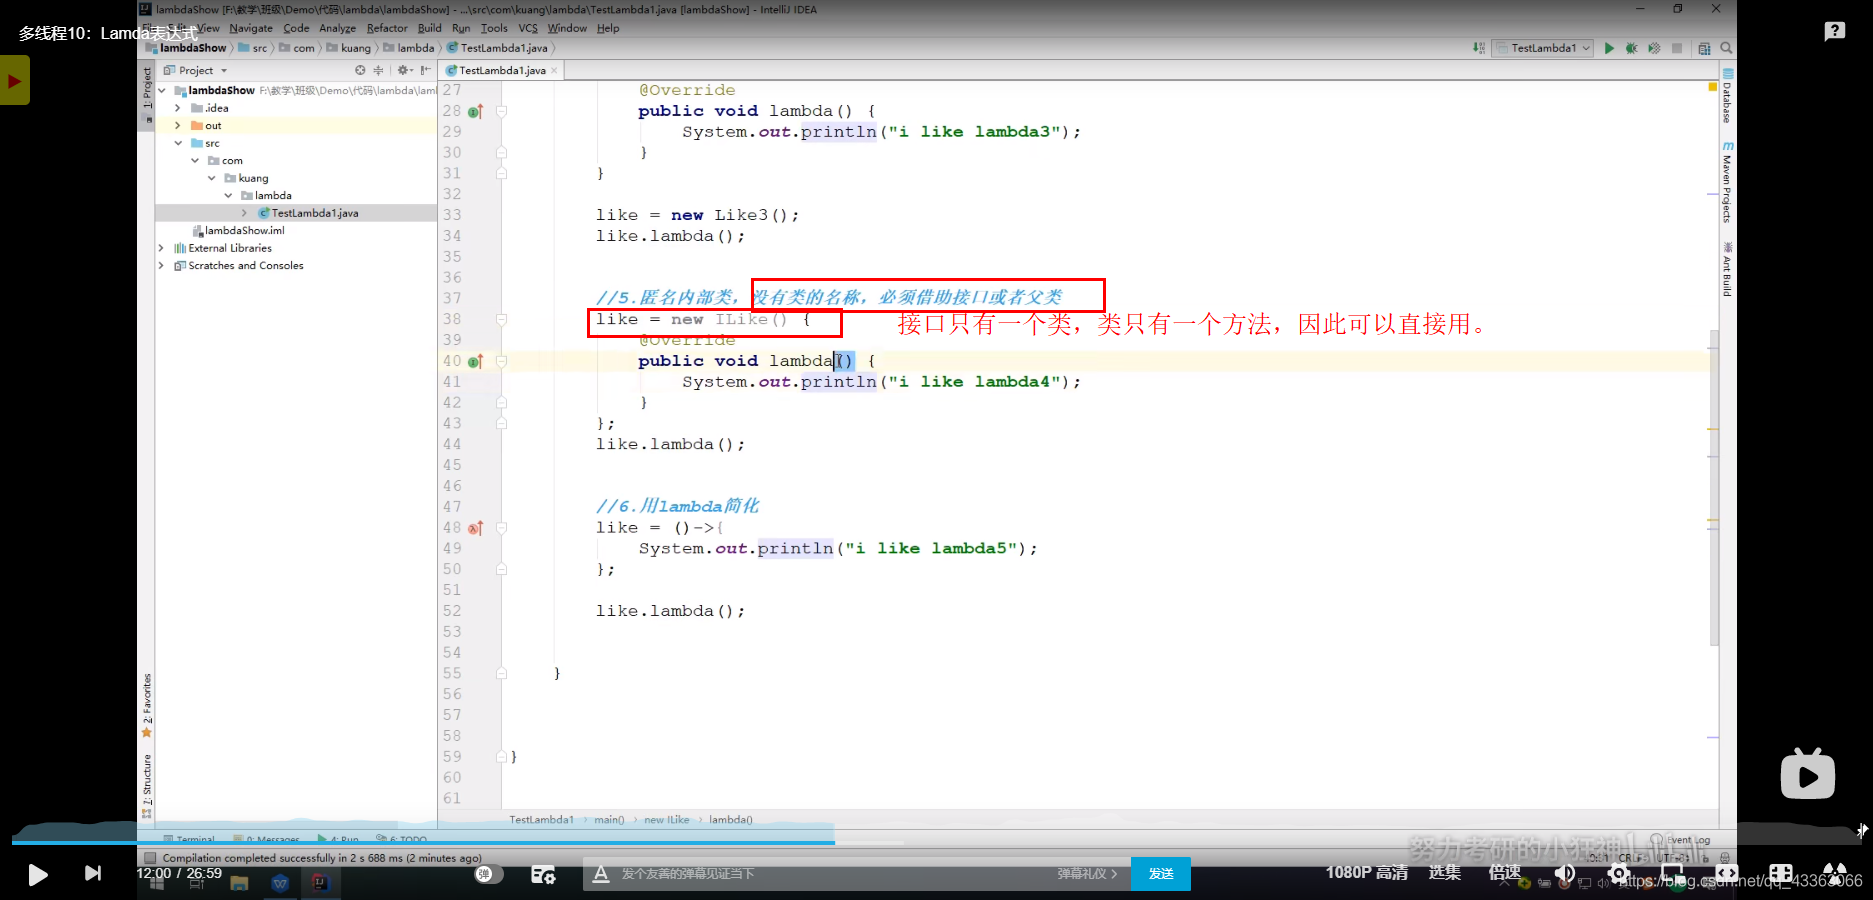Image resolution: width=1873 pixels, height=900 pixels.
Task: Fold the code block at line 28
Action: [502, 111]
